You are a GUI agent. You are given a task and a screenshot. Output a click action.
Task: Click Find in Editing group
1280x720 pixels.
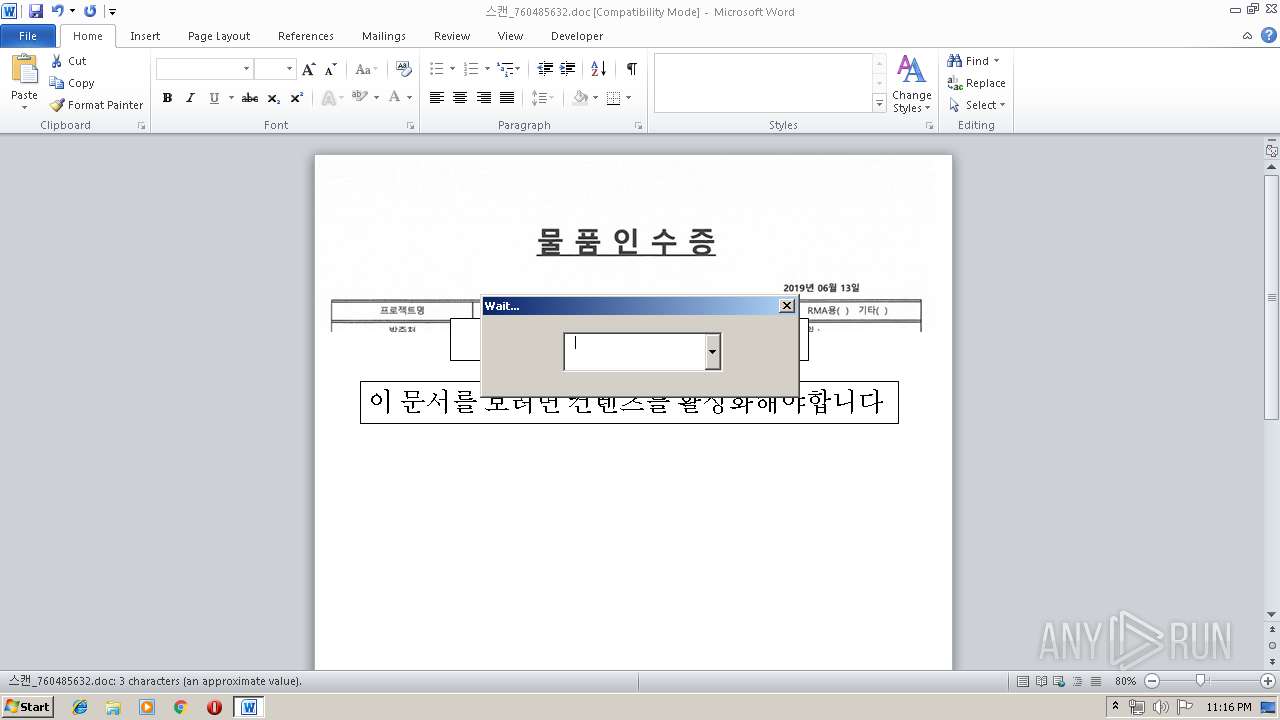(x=974, y=61)
